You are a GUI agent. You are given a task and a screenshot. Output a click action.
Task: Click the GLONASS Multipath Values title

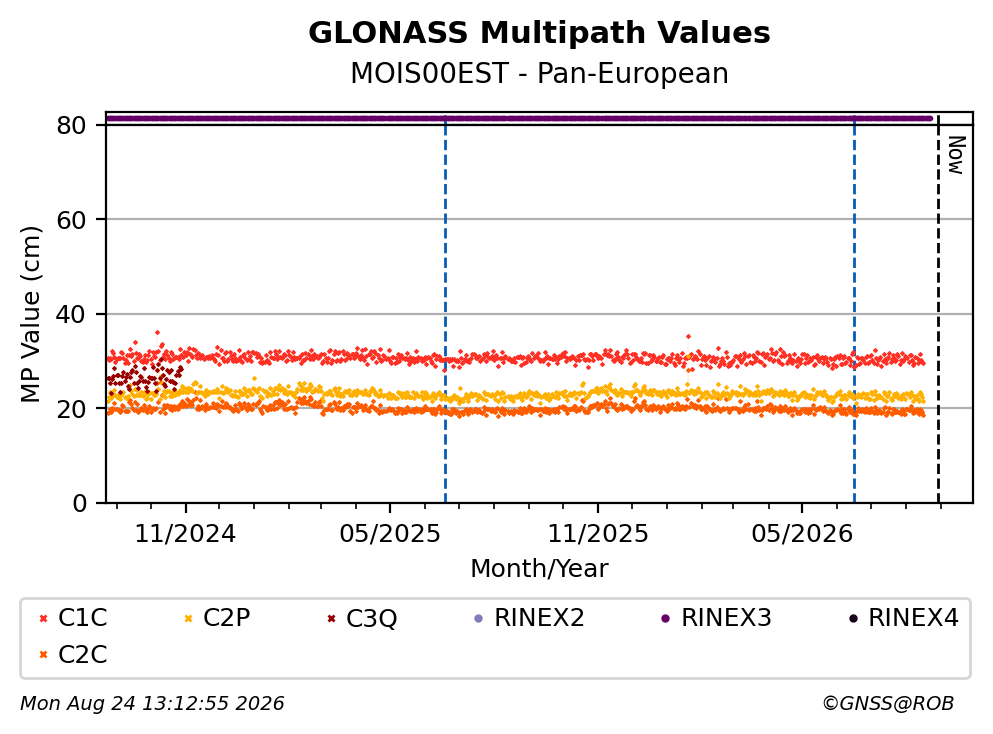pos(539,33)
